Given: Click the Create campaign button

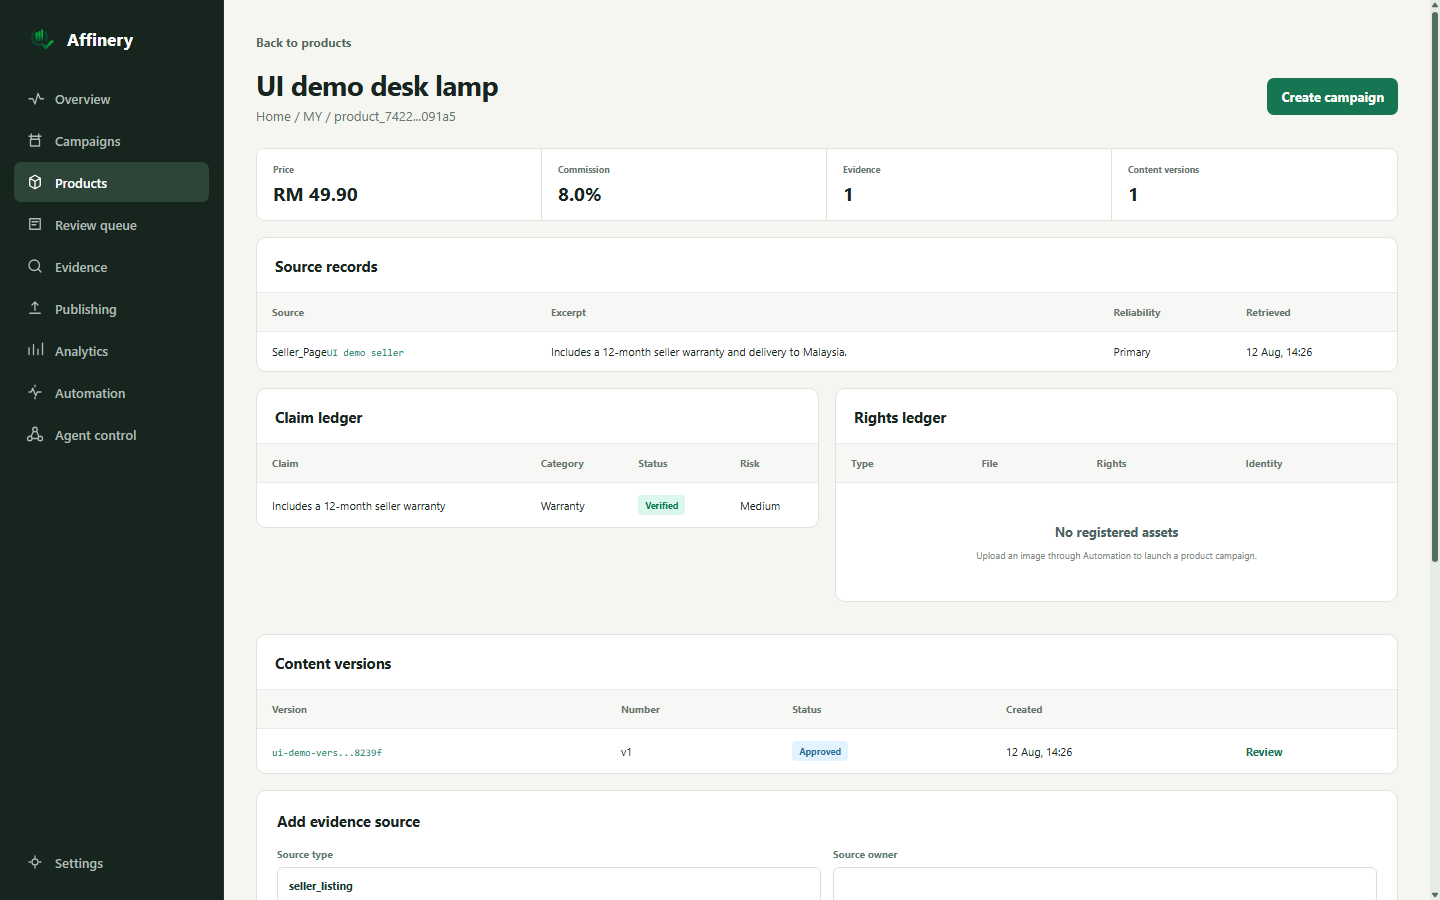Looking at the screenshot, I should [1332, 97].
